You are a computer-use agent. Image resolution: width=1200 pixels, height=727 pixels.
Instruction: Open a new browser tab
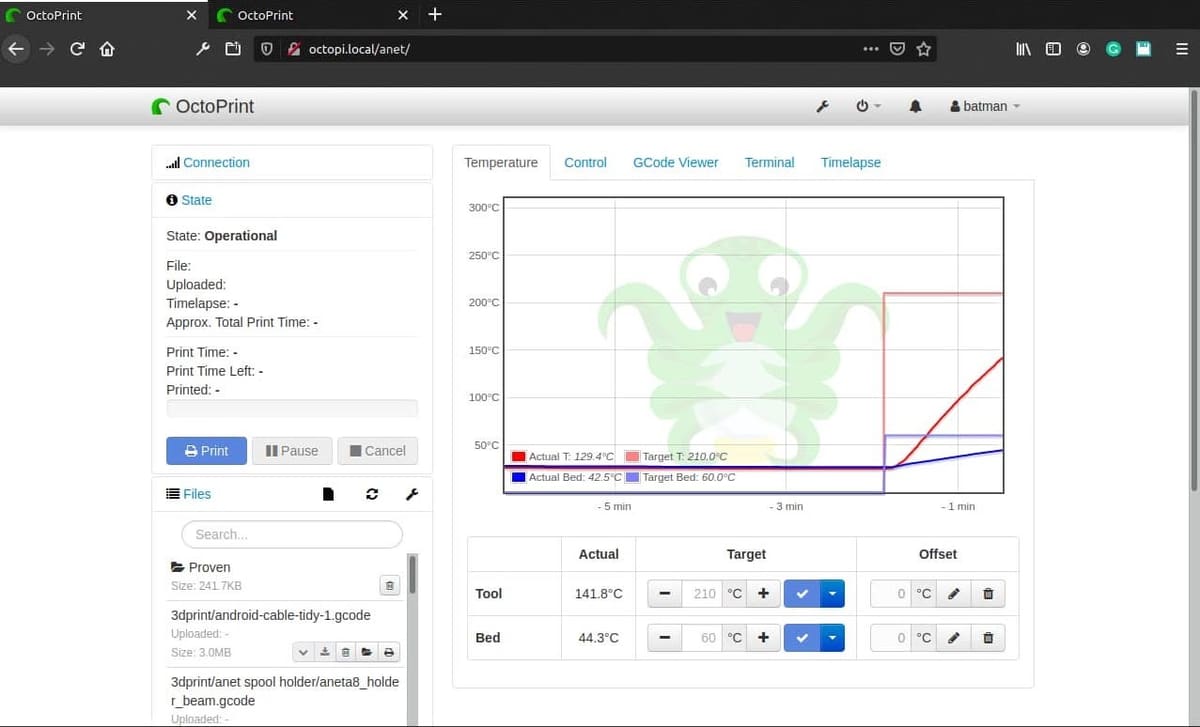434,15
